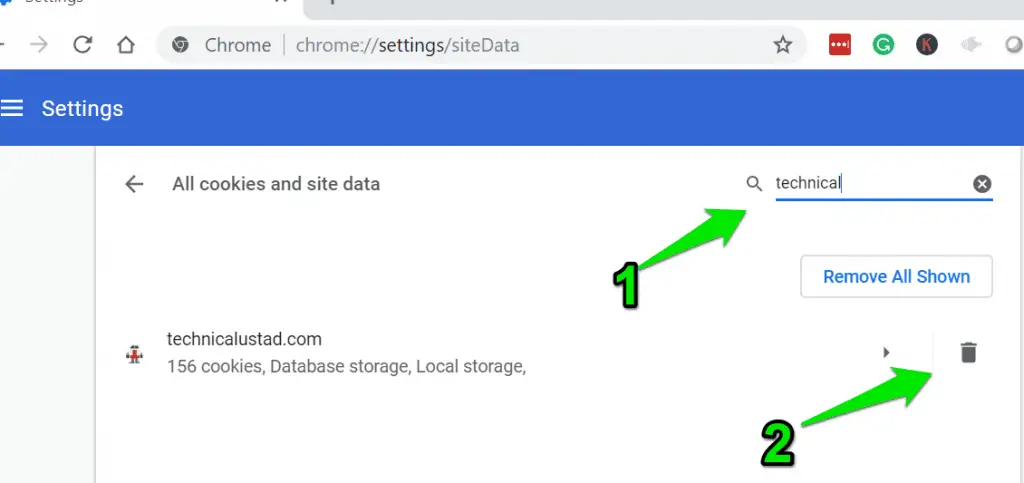1024x483 pixels.
Task: Open the Settings hamburger menu
Action: (12, 108)
